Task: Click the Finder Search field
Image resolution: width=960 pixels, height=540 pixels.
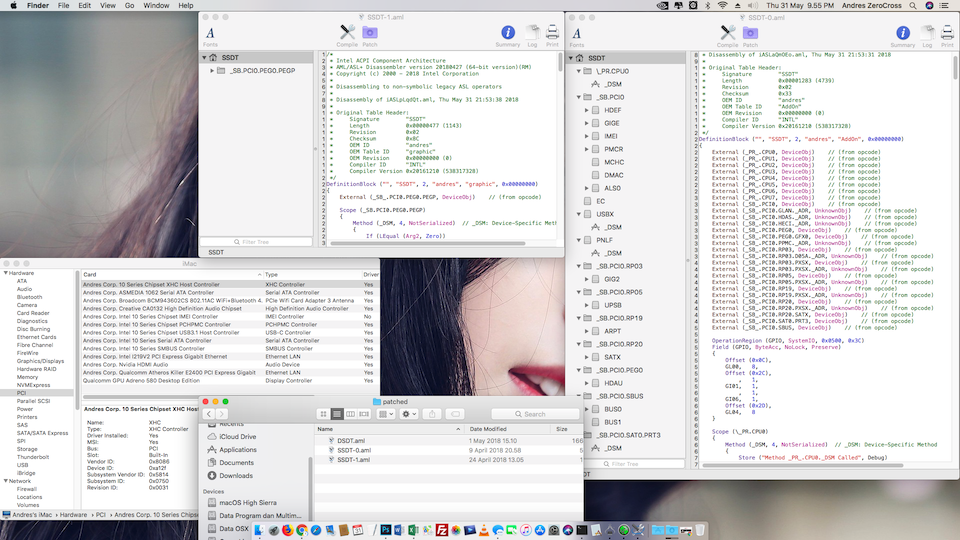Action: 535,414
